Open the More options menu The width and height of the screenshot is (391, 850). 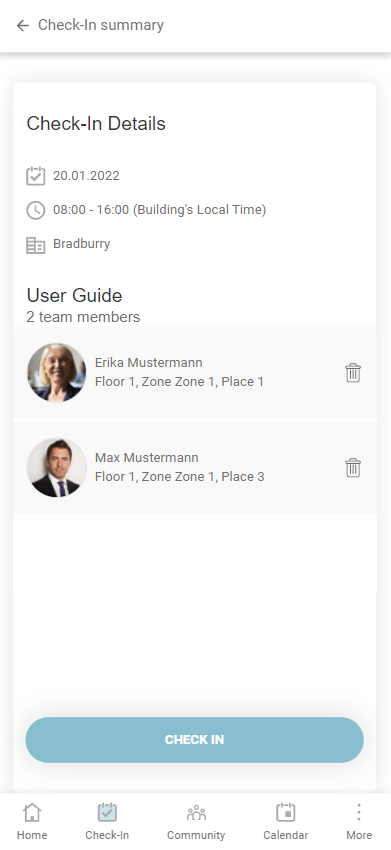[x=359, y=821]
